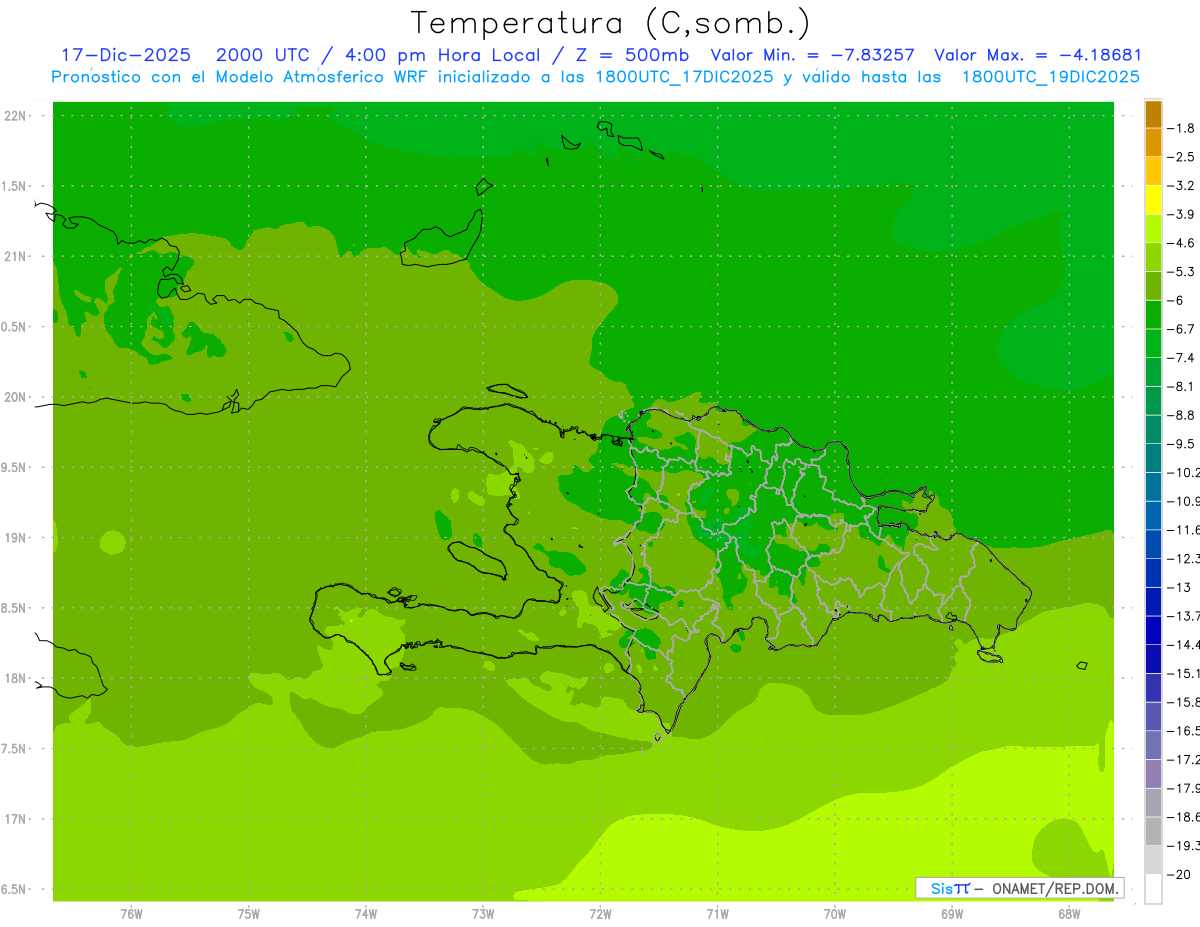Click the 17N latitude label
The height and width of the screenshot is (927, 1200).
(16, 819)
